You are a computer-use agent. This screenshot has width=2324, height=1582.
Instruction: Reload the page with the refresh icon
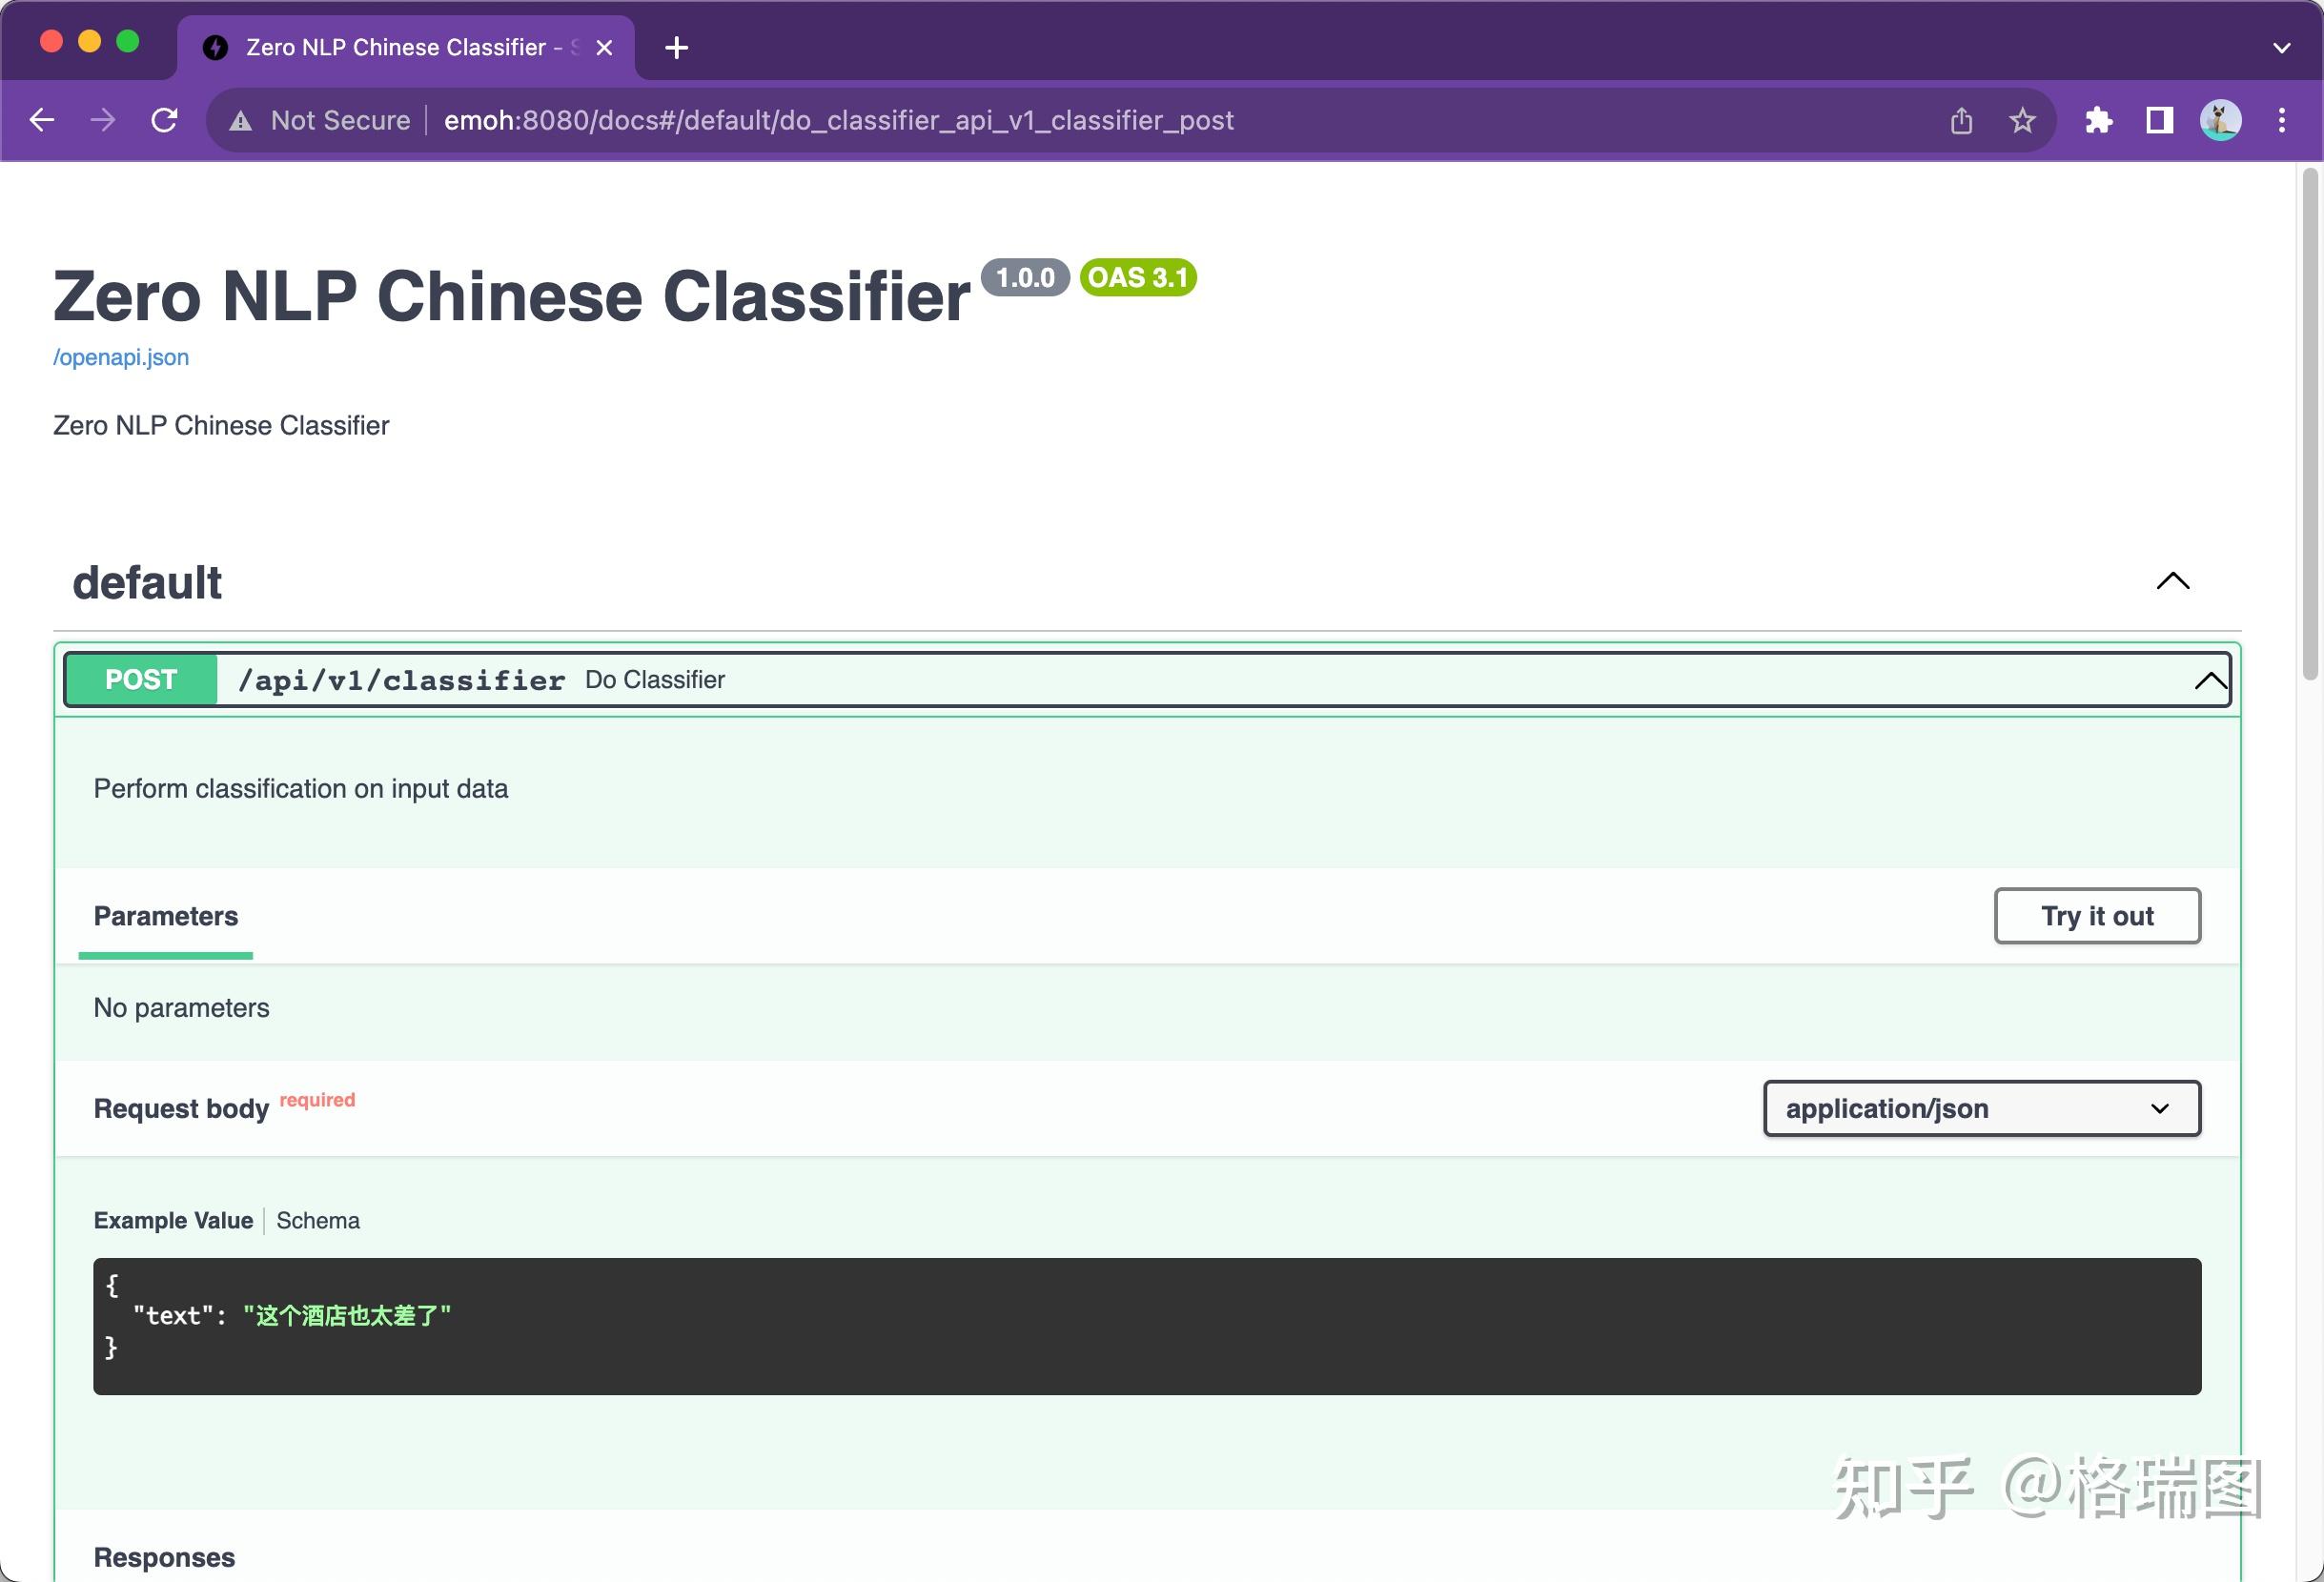point(164,120)
